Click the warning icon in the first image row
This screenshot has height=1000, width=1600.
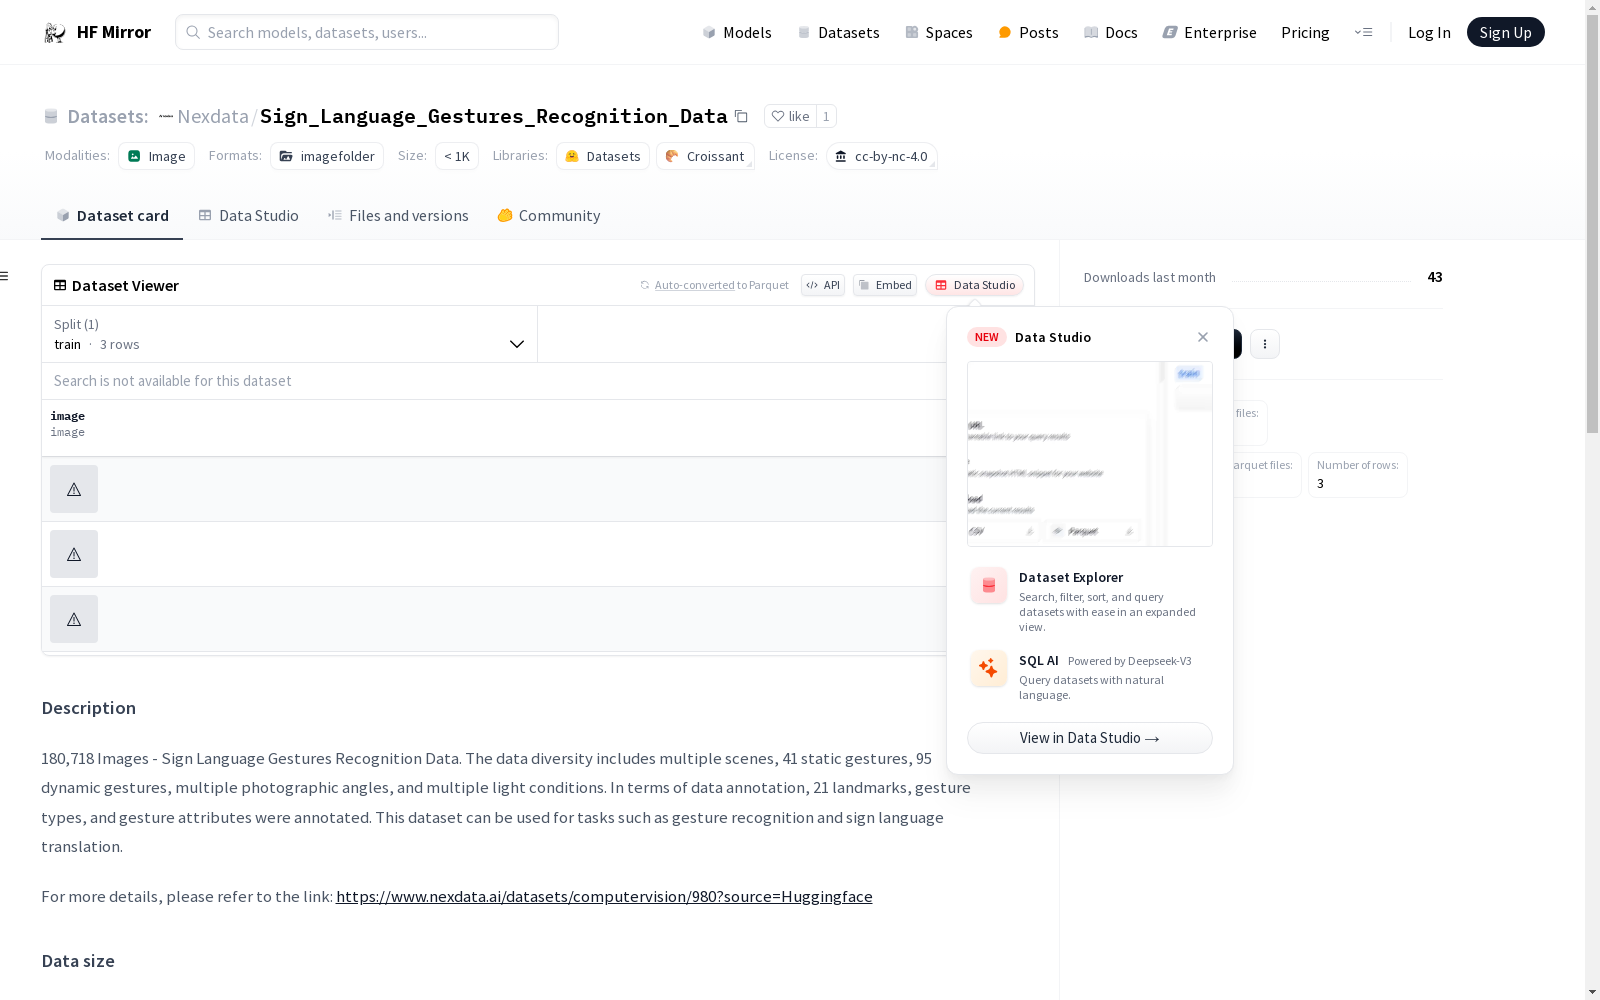(x=74, y=489)
